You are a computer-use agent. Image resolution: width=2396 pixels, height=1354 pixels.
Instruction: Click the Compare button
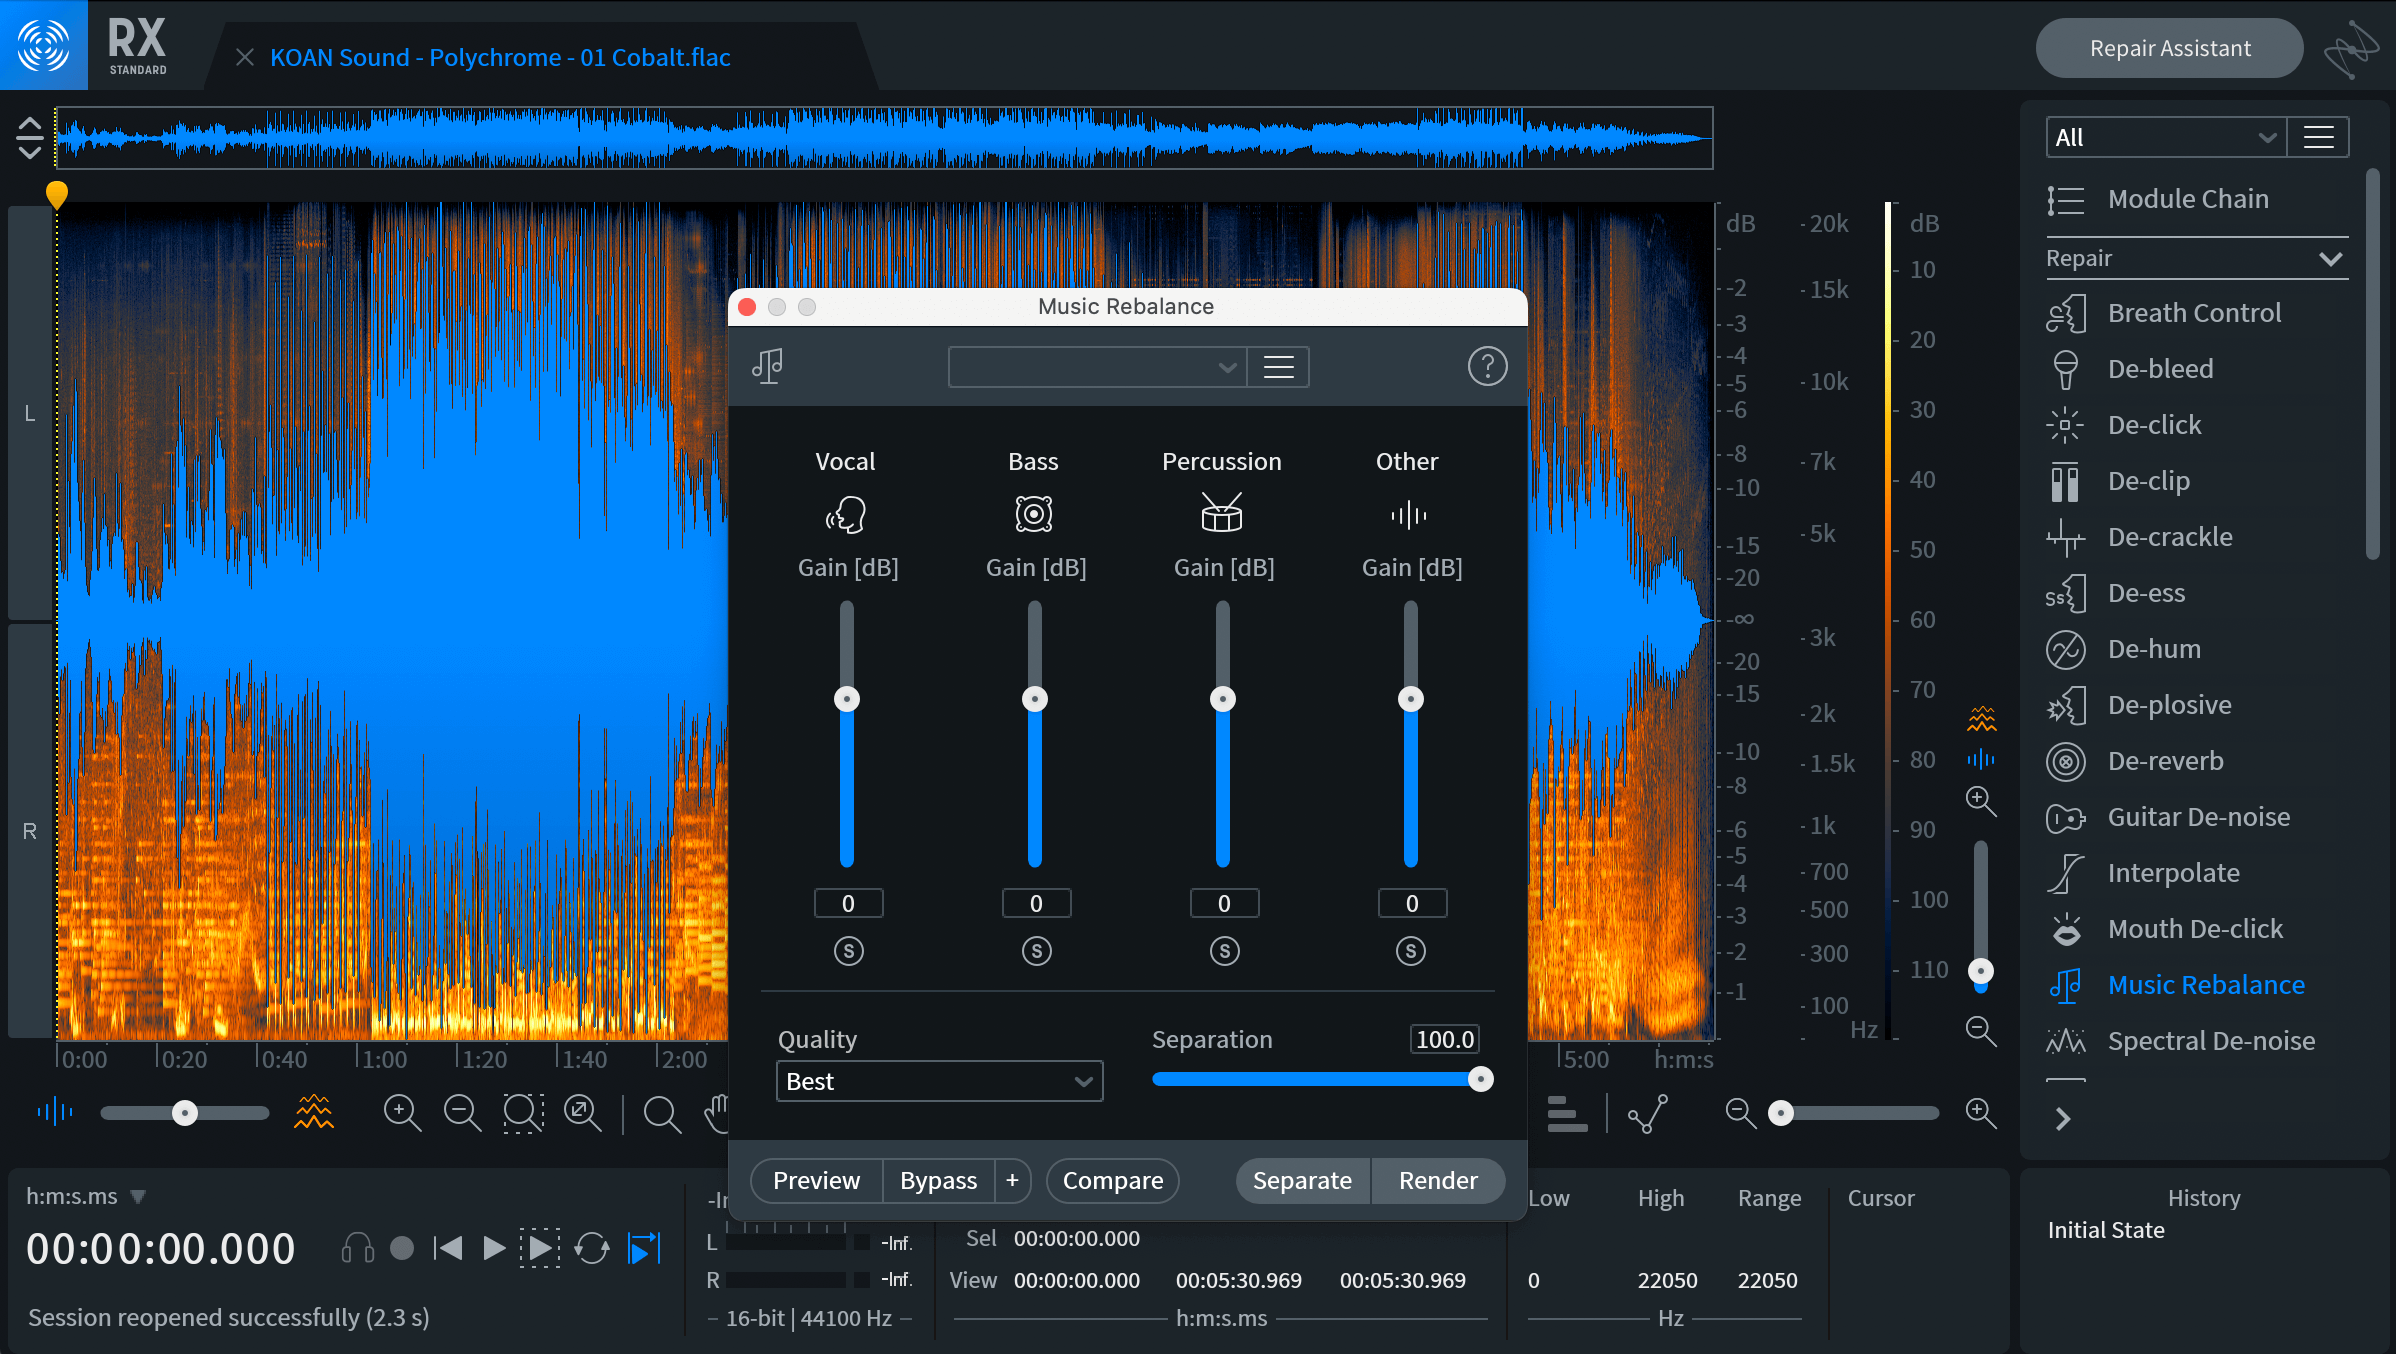coord(1112,1181)
